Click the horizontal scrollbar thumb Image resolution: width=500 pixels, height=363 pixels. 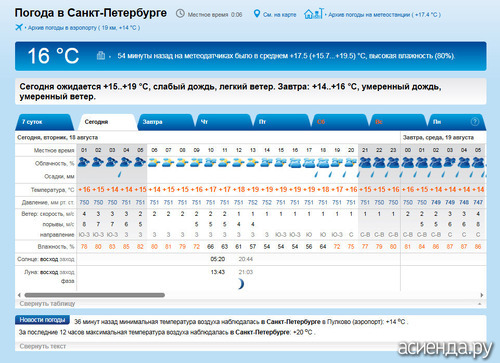pos(95,295)
